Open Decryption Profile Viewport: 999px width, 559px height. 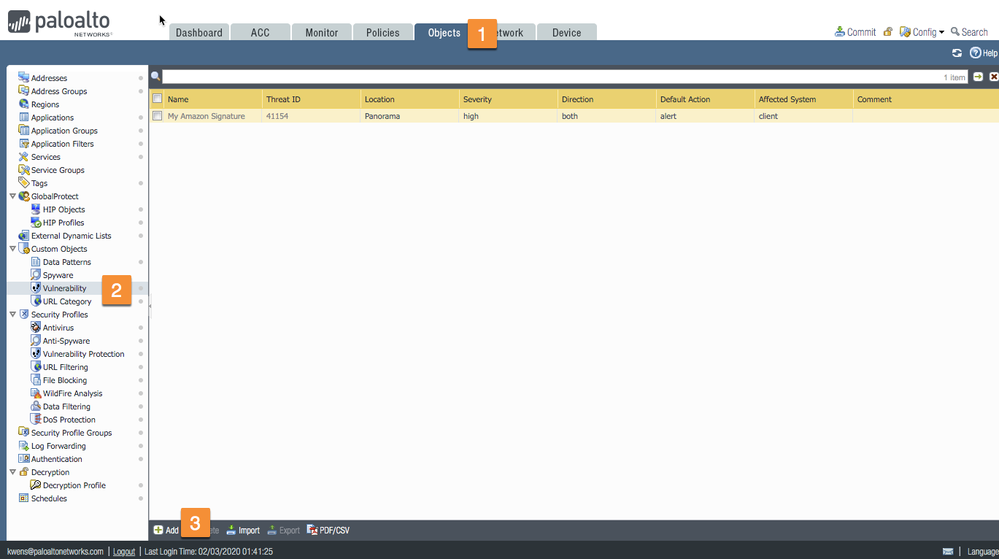click(x=74, y=486)
